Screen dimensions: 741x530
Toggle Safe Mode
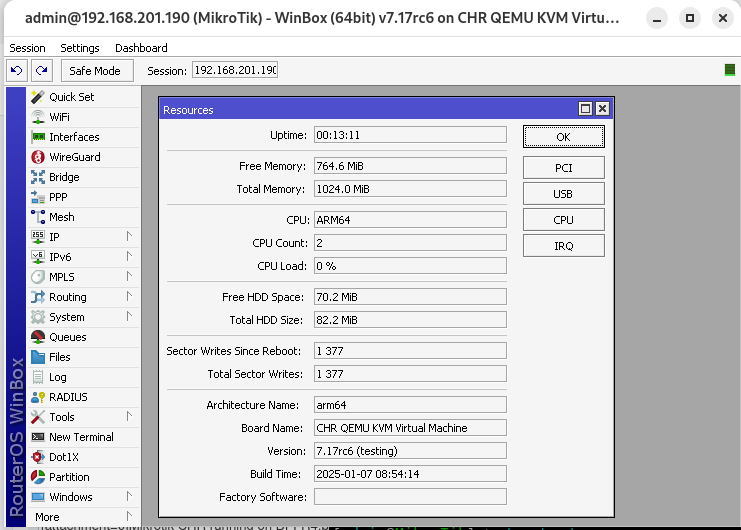coord(97,71)
